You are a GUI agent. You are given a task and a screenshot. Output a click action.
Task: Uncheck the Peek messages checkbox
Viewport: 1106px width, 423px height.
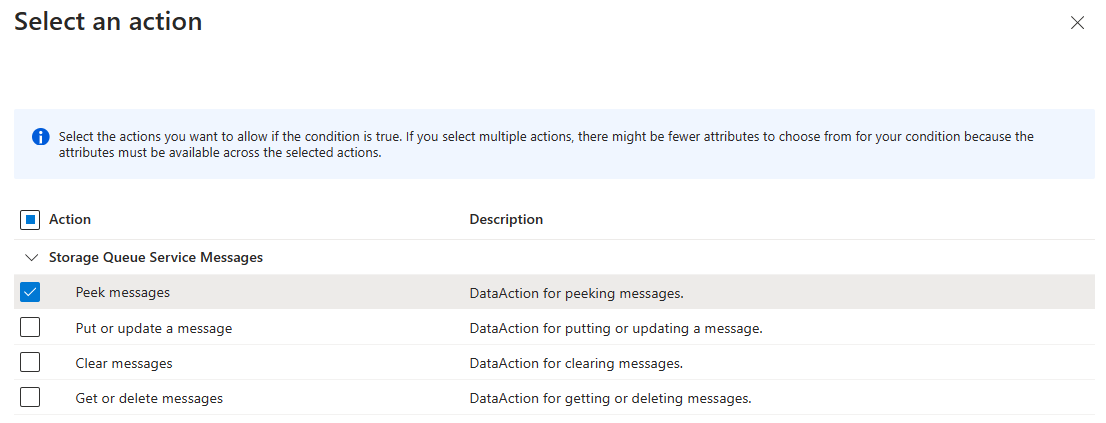pyautogui.click(x=30, y=292)
